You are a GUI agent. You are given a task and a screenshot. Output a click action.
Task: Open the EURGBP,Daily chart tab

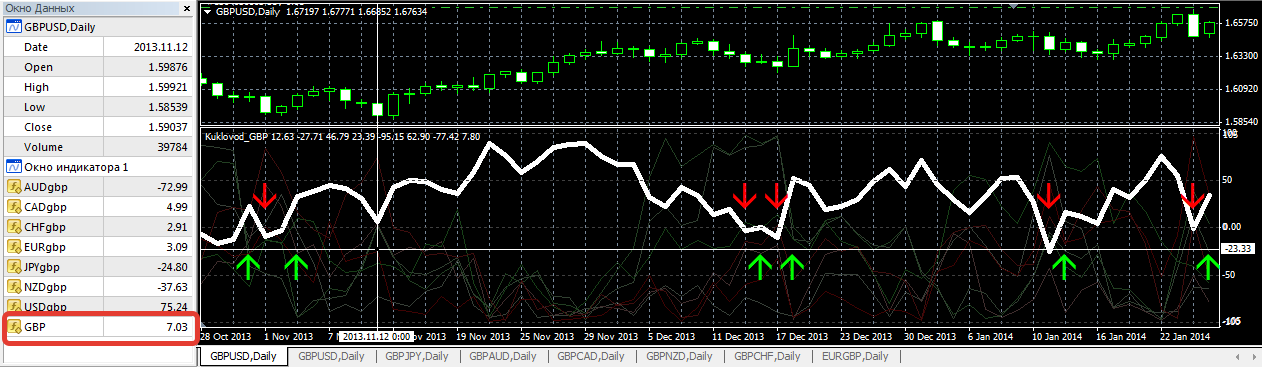point(856,356)
